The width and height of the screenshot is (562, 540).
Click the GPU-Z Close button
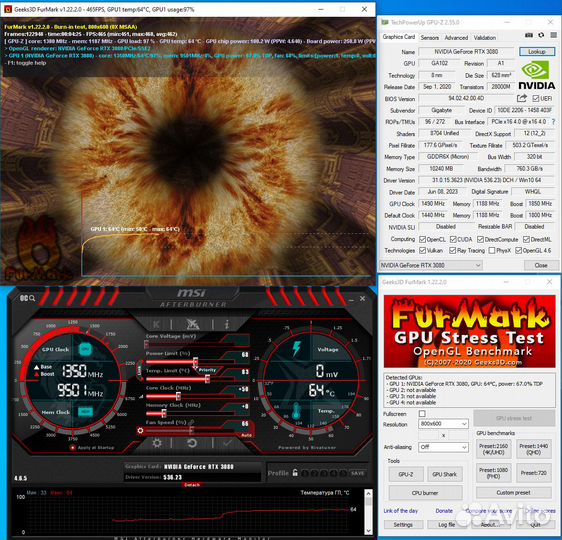[x=541, y=265]
